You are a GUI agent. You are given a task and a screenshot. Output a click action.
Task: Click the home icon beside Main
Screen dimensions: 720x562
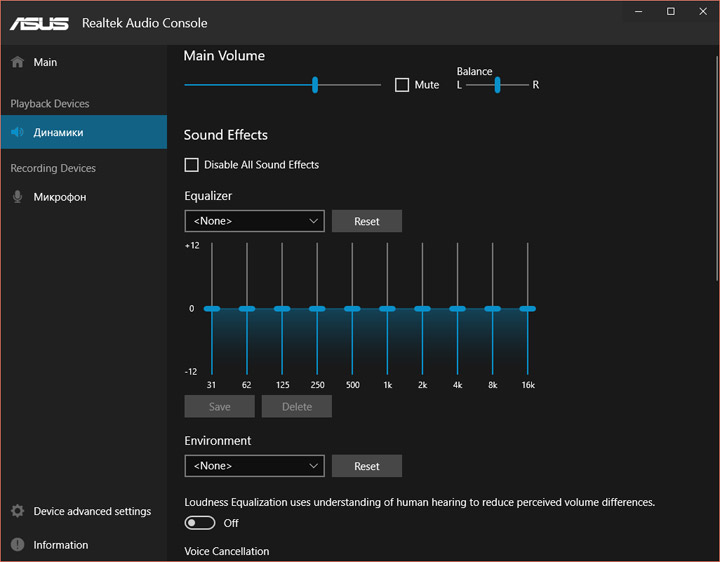pyautogui.click(x=17, y=62)
